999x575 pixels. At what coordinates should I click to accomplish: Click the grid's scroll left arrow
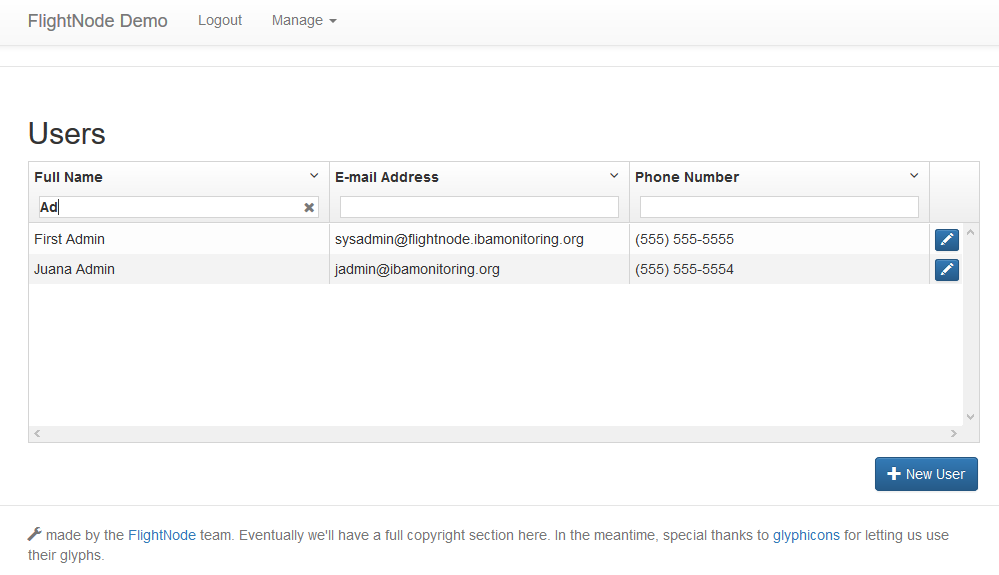pos(38,434)
